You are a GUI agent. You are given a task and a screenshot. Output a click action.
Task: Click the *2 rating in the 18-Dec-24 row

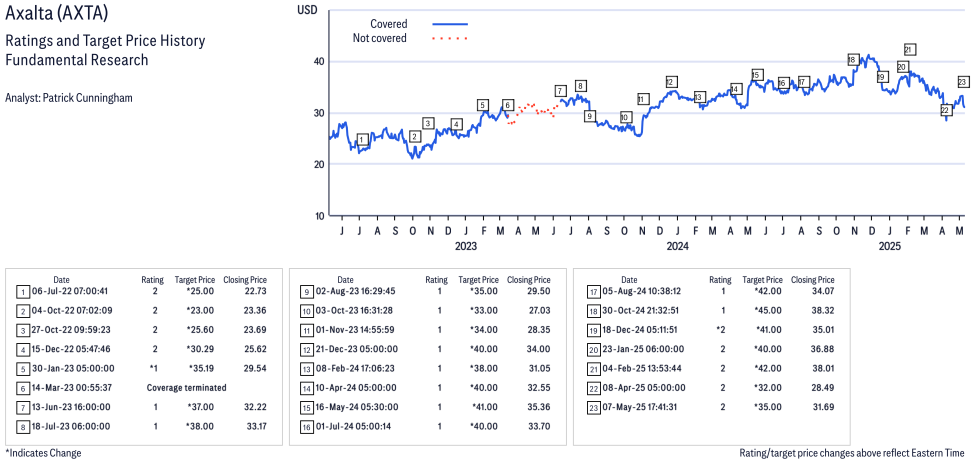720,330
